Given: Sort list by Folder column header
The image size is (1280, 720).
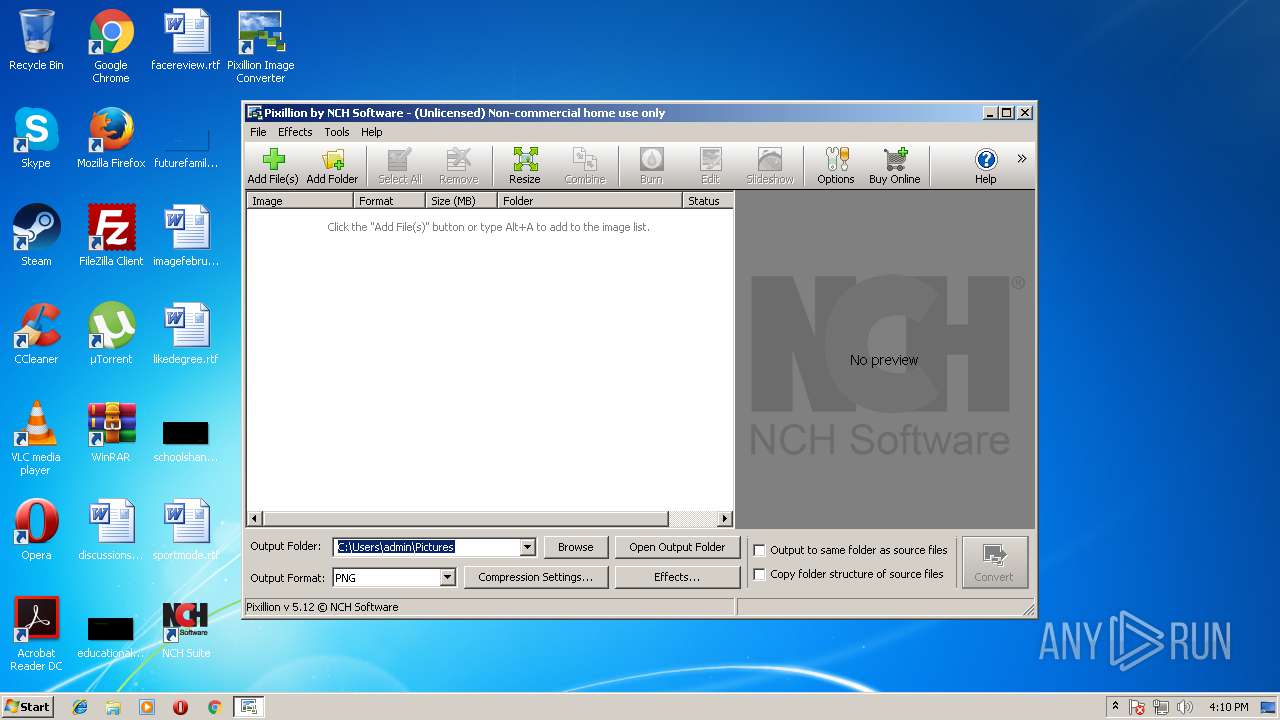Looking at the screenshot, I should [590, 201].
